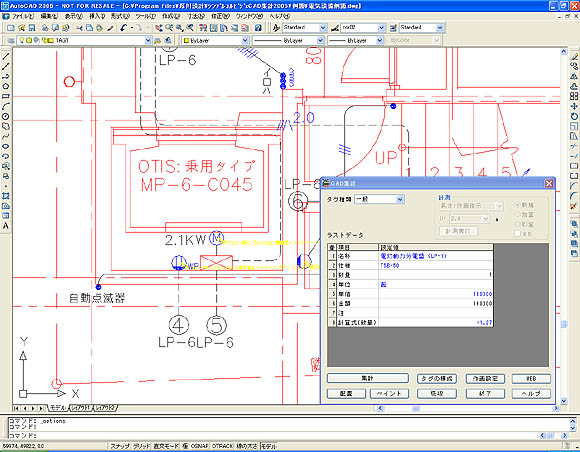Select the Line tool in Draw toolbar
This screenshot has width=580, height=452.
pyautogui.click(x=6, y=56)
